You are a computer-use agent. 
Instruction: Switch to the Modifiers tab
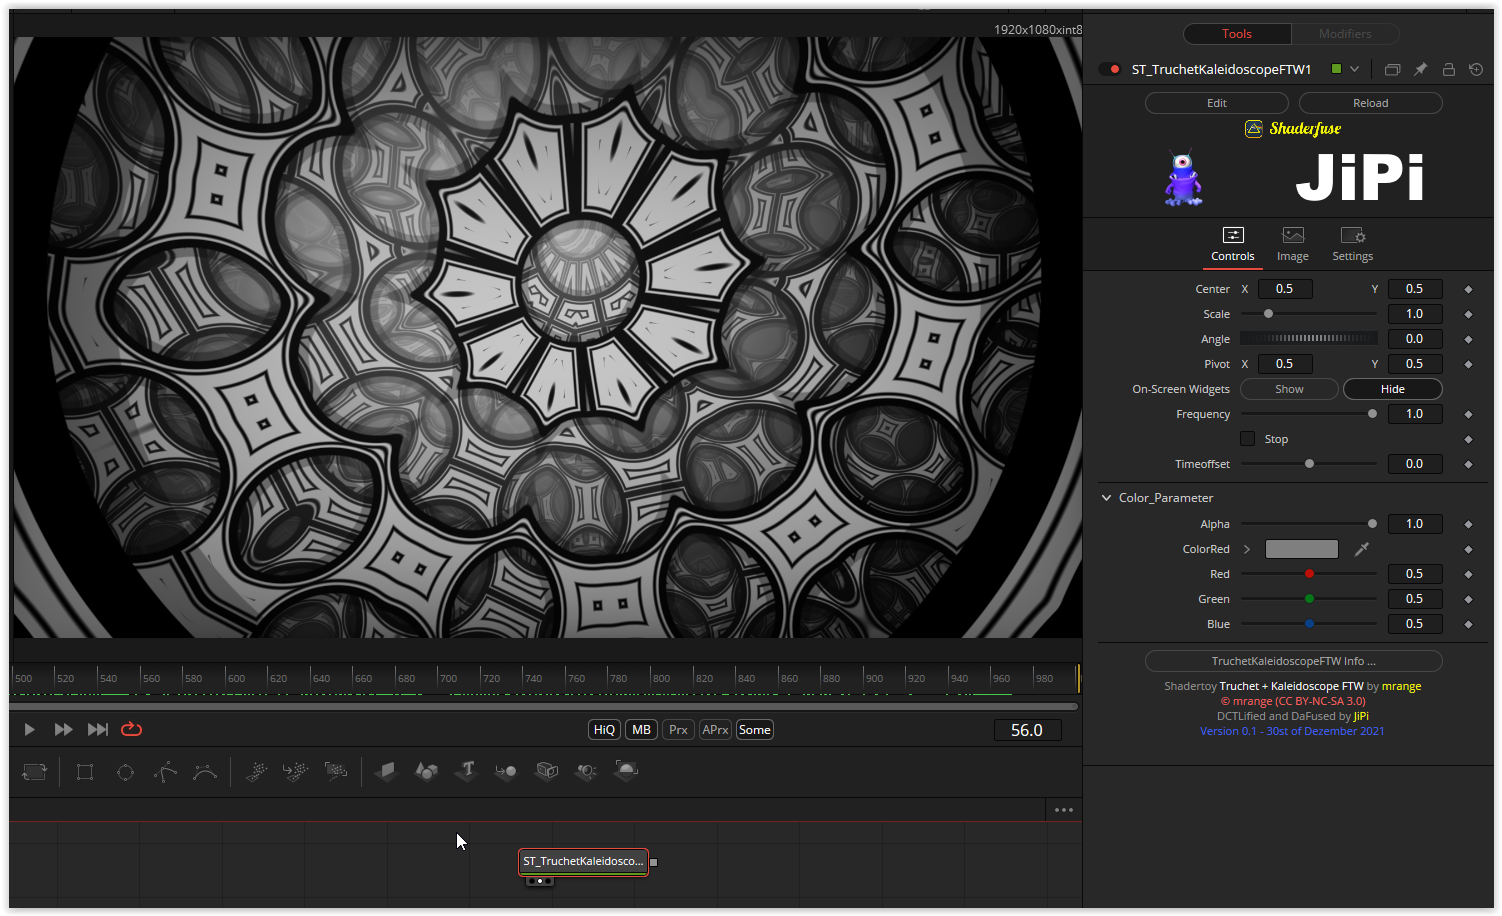(1345, 34)
